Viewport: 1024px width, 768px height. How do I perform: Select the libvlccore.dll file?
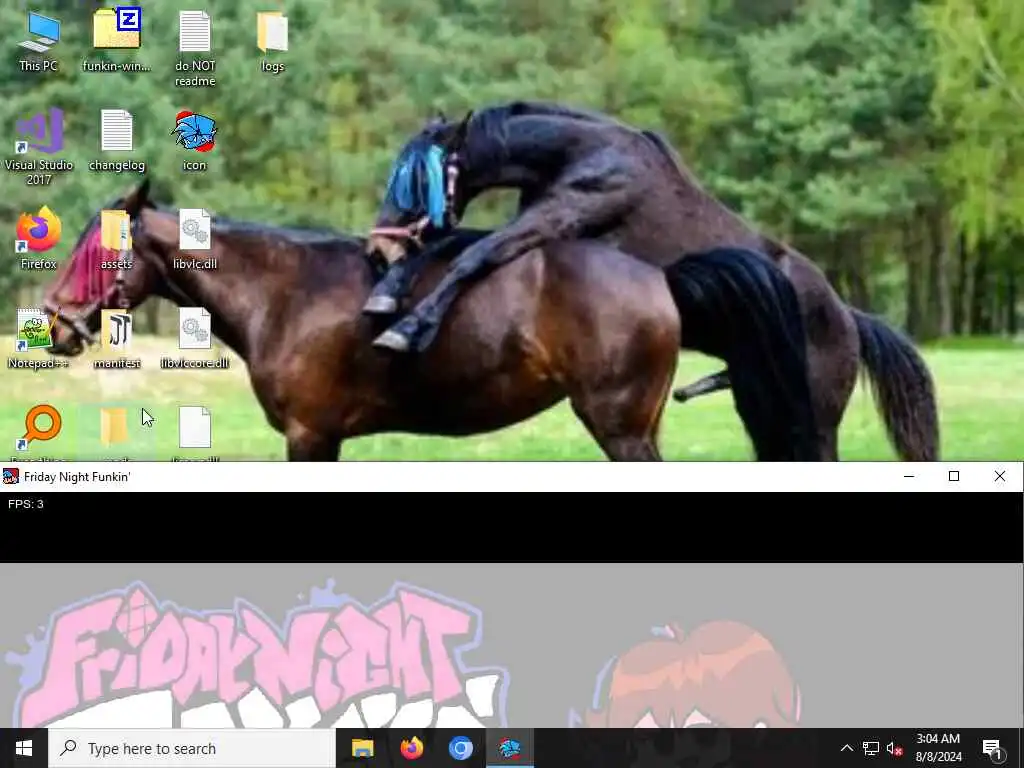(x=195, y=338)
